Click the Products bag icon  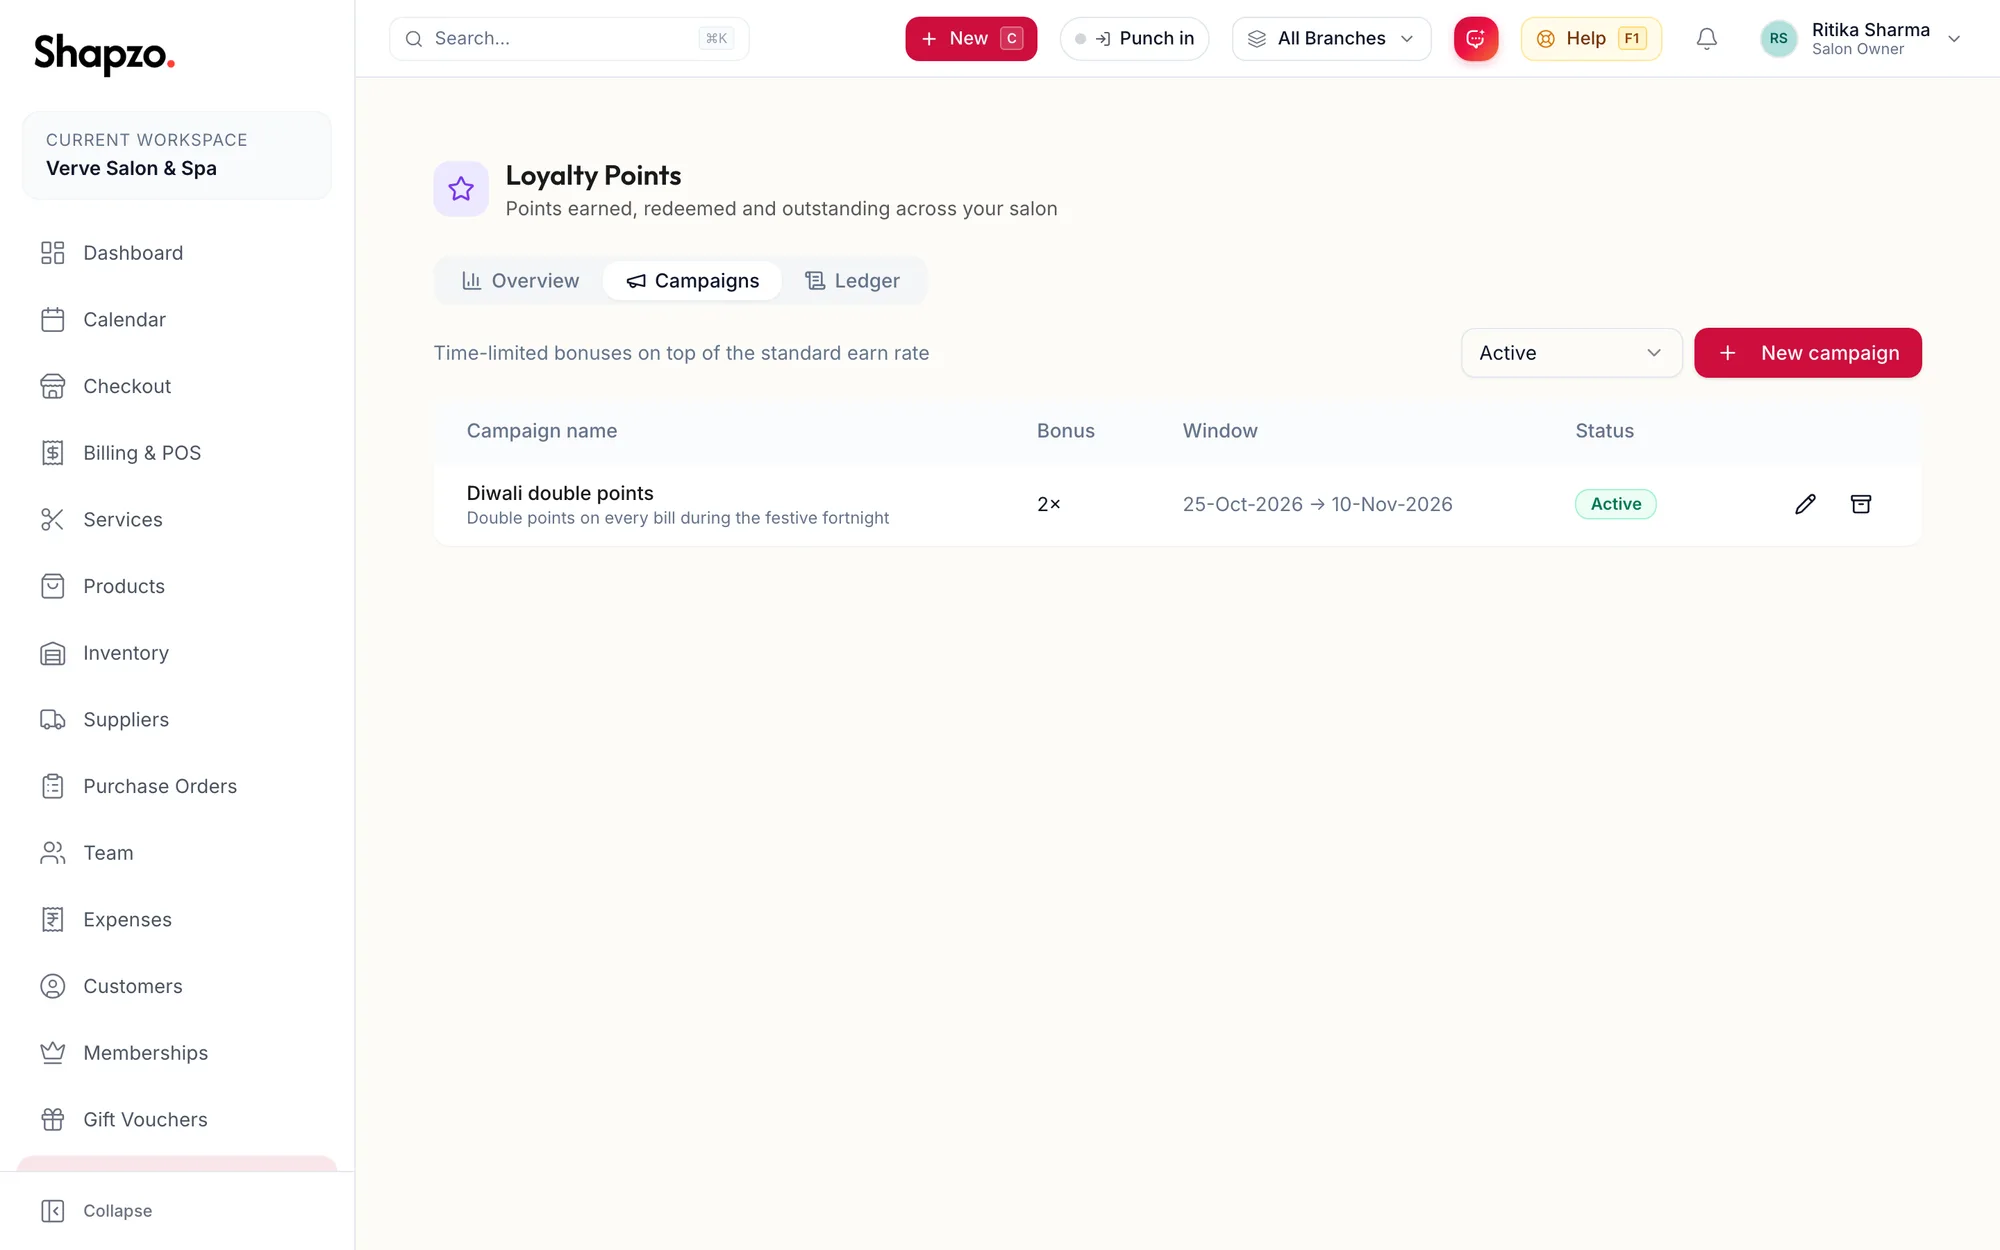point(53,586)
